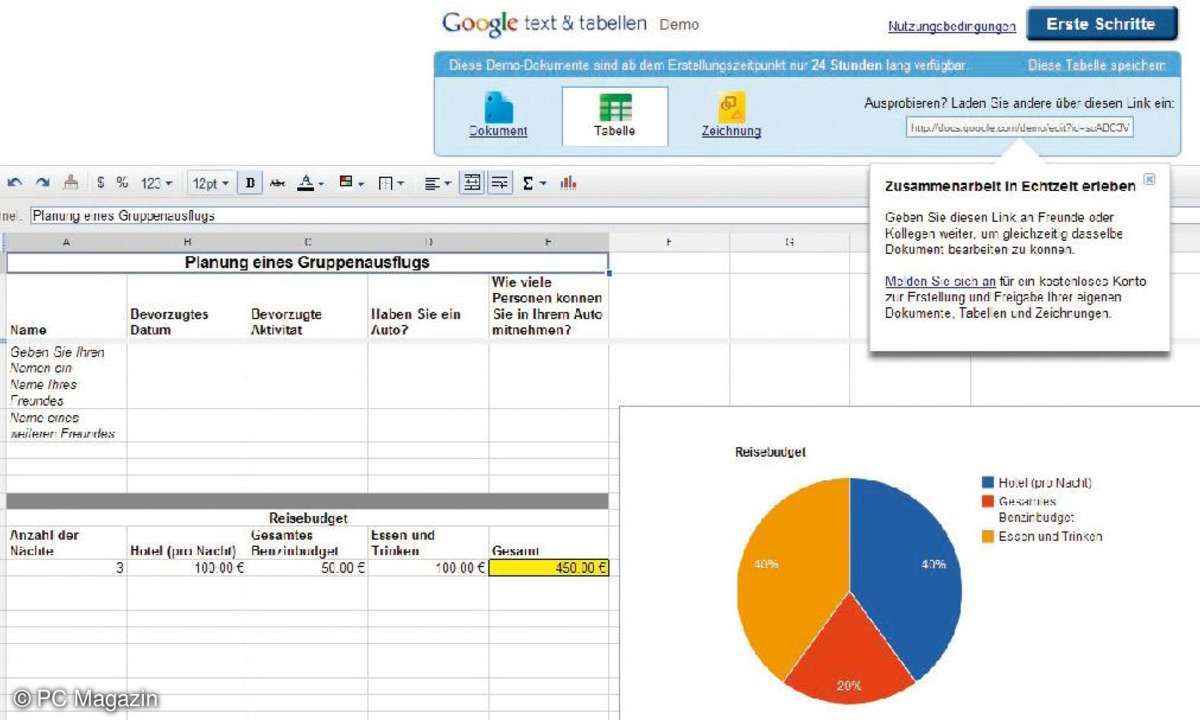Select the Bevorzugtes Datum header cell
This screenshot has height=720, width=1200.
(x=187, y=306)
